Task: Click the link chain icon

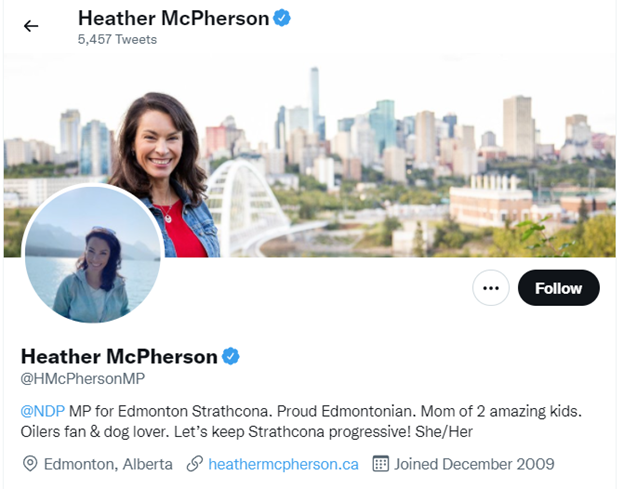Action: click(195, 464)
